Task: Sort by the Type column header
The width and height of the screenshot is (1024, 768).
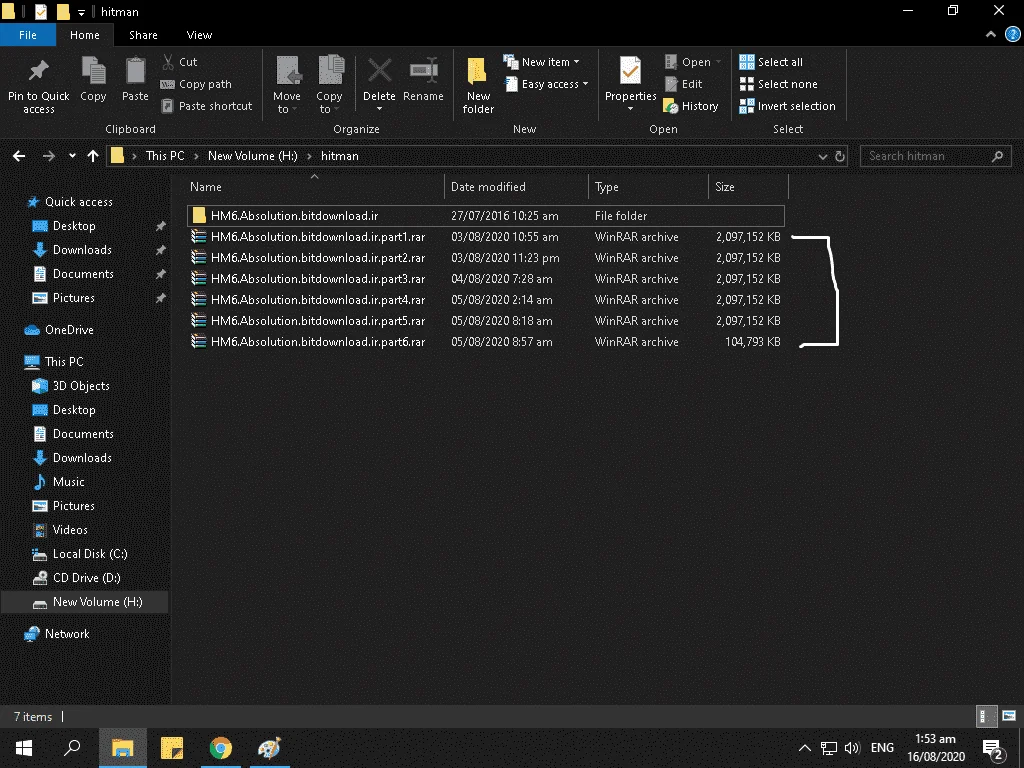Action: coord(648,187)
